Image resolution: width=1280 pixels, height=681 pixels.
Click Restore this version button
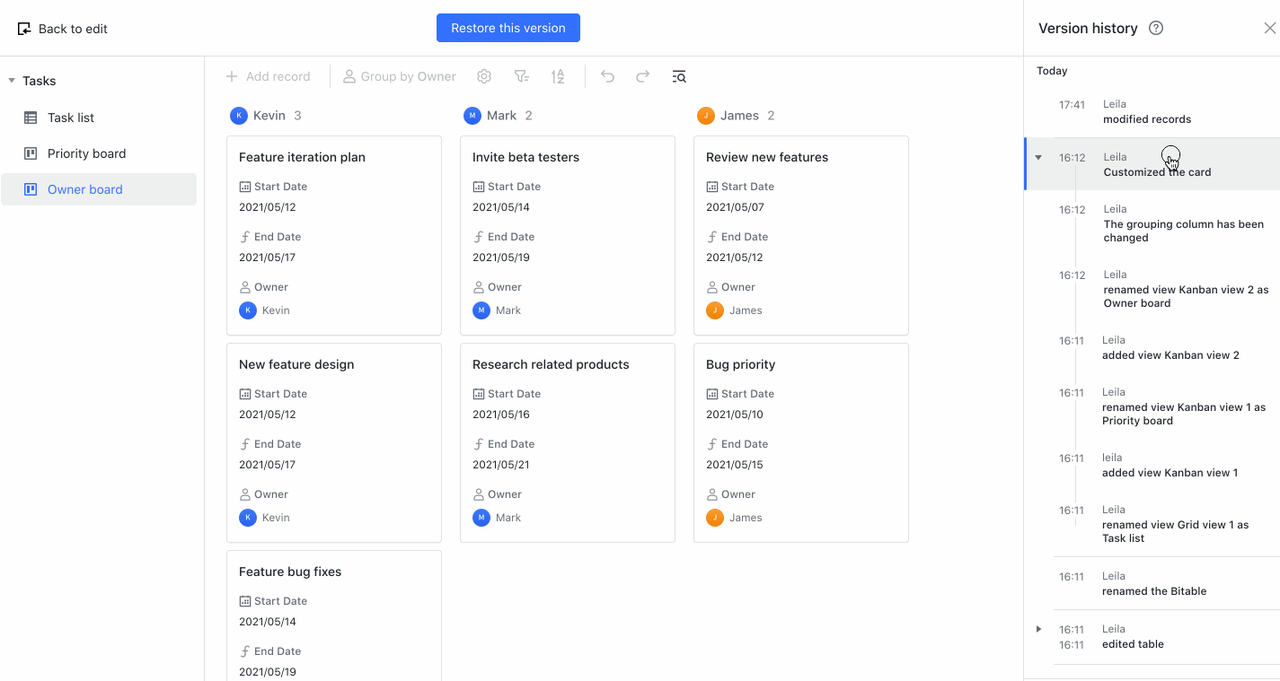click(x=508, y=28)
